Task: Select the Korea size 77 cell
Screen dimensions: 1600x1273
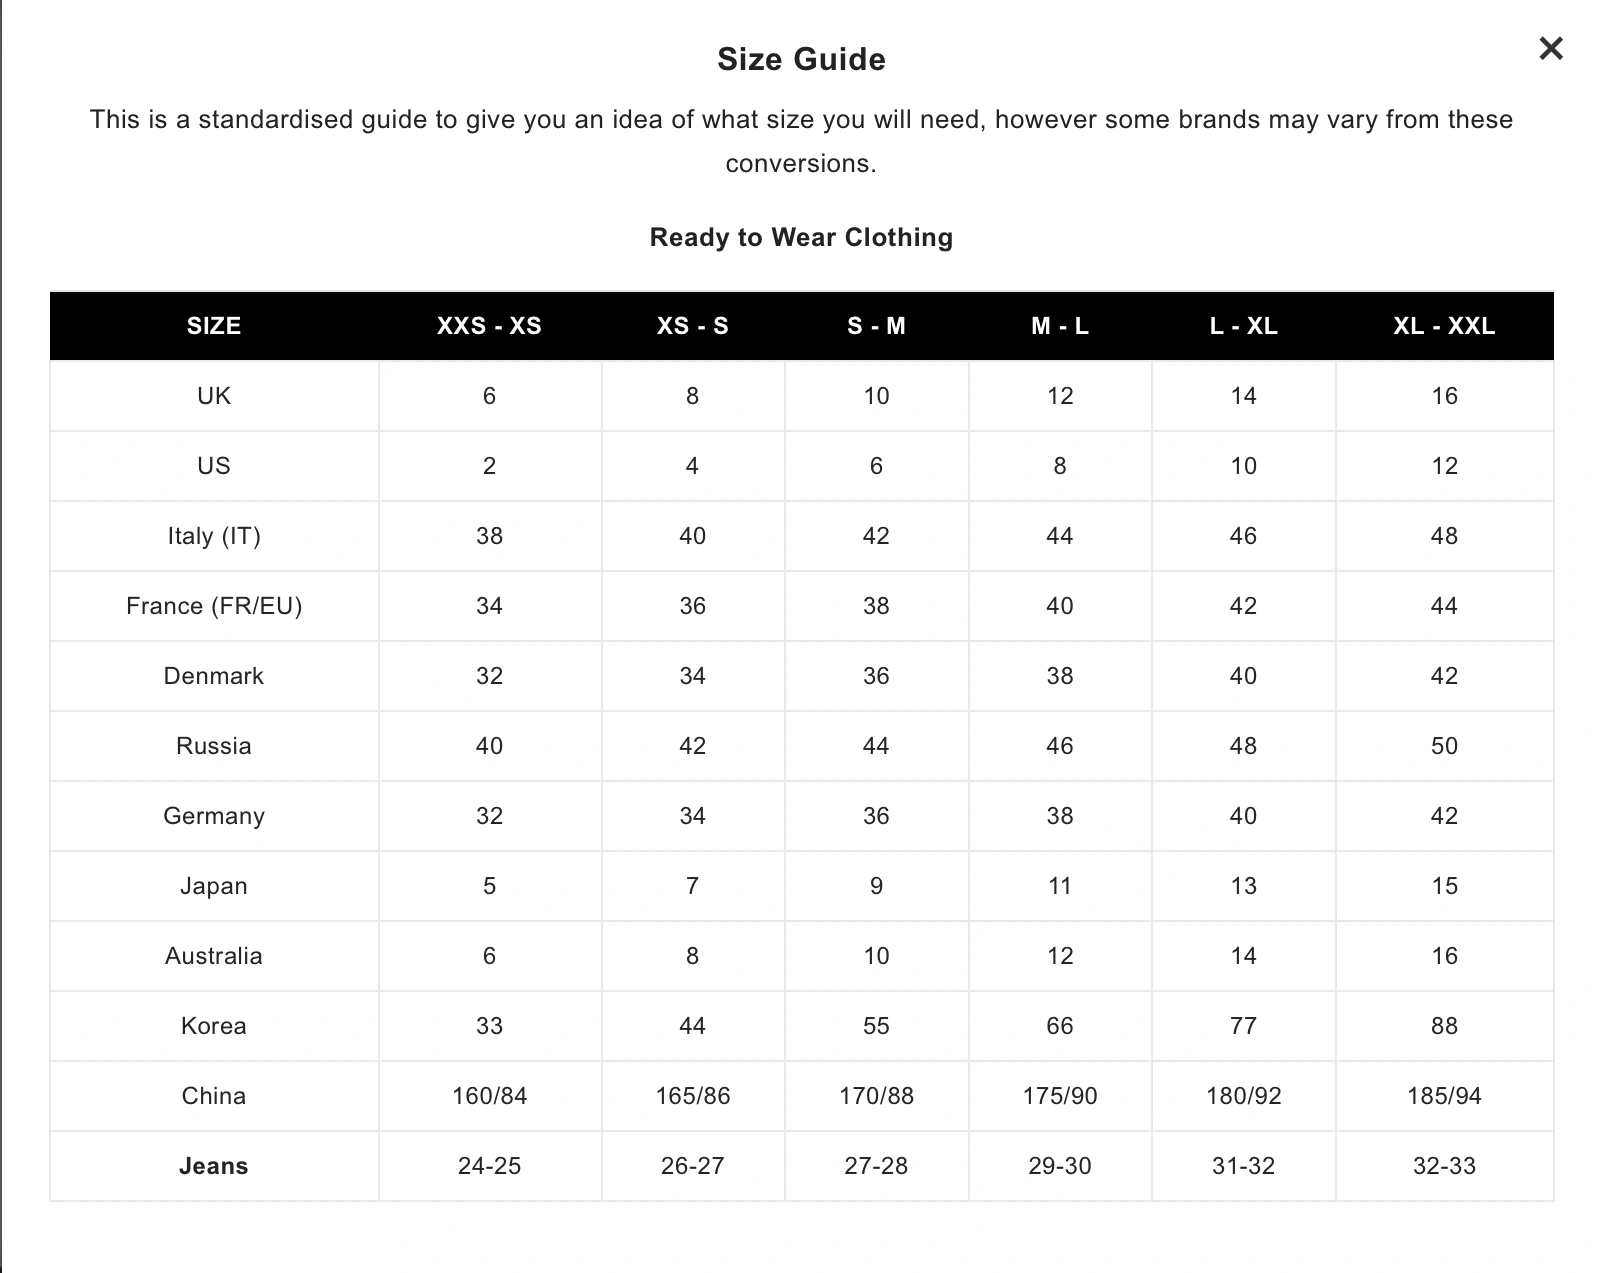Action: click(1243, 1026)
